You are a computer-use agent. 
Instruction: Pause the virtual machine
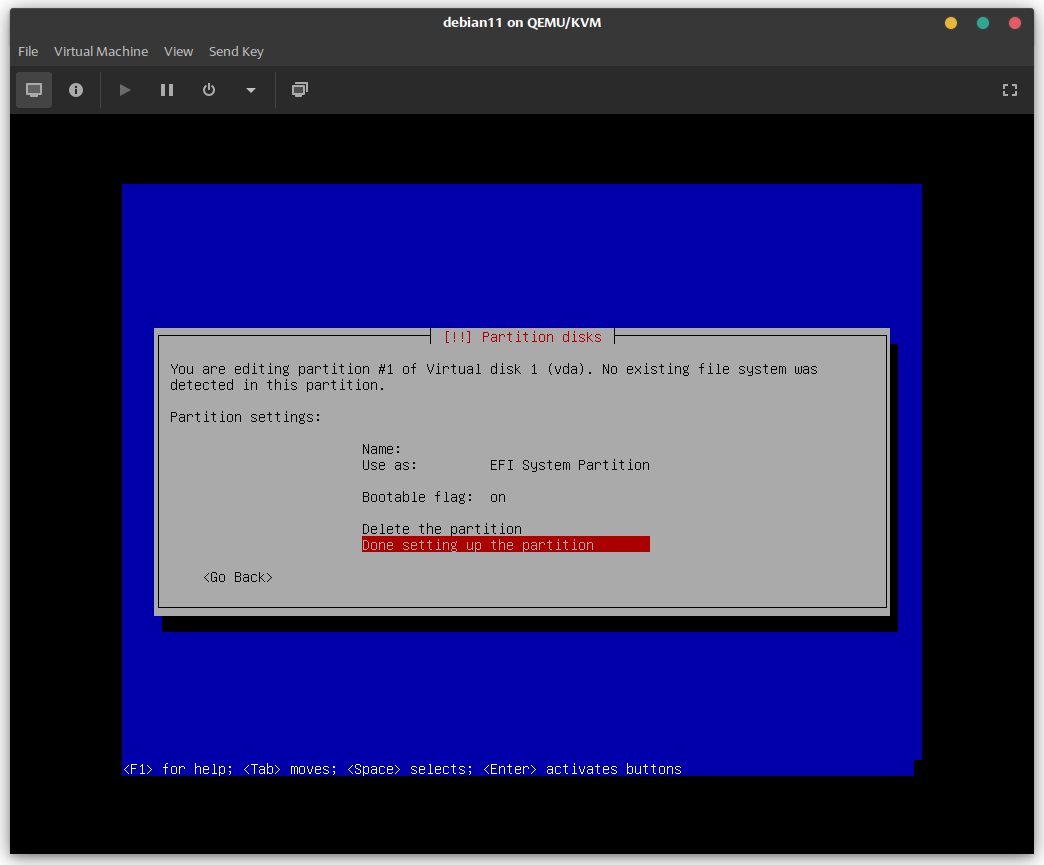167,90
